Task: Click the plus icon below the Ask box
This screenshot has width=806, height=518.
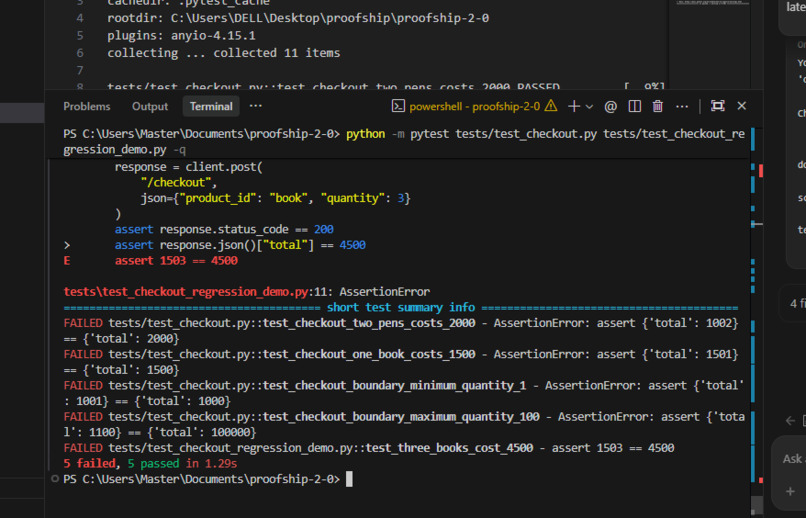Action: pyautogui.click(x=790, y=492)
